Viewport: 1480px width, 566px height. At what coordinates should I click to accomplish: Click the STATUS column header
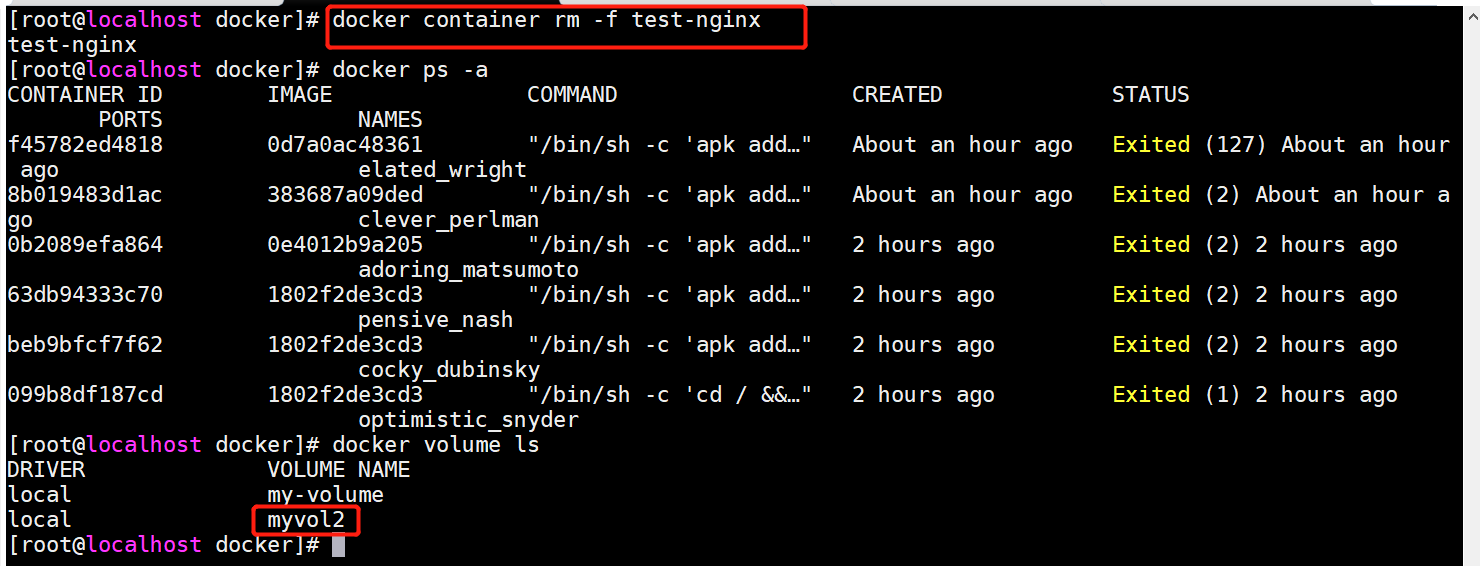1151,95
